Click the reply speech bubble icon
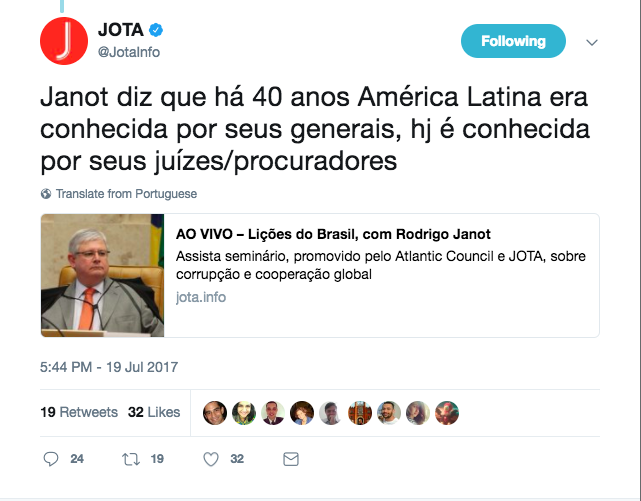The image size is (641, 501). (x=51, y=459)
